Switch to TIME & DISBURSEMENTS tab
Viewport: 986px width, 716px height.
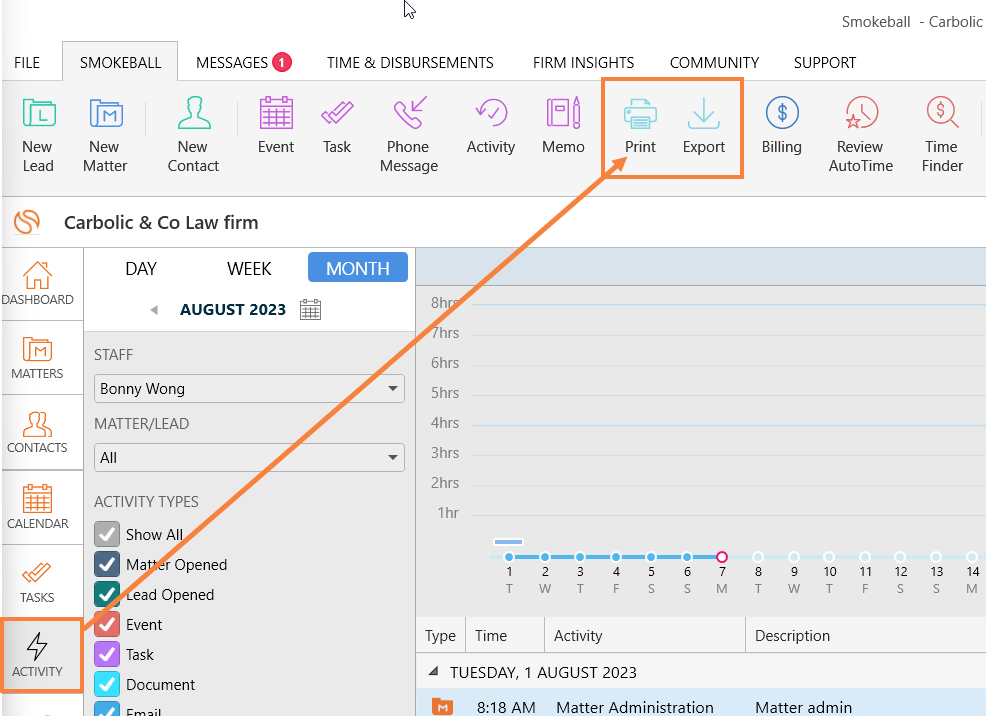point(410,63)
